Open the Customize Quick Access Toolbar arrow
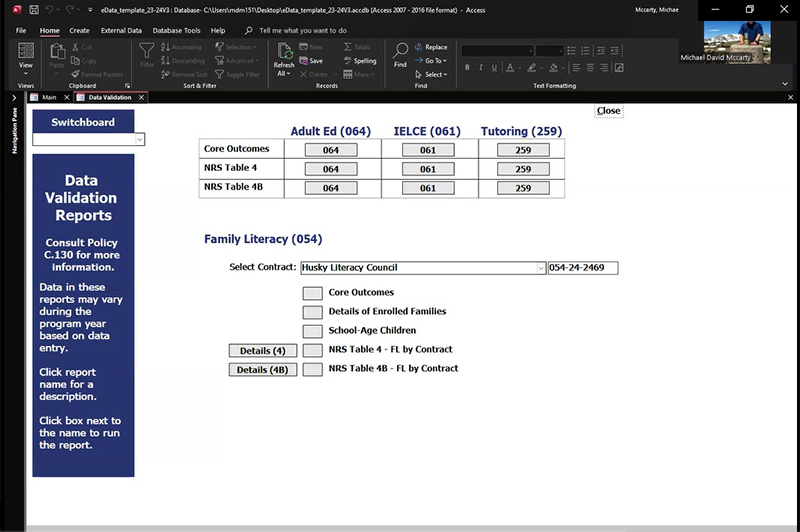 90,10
